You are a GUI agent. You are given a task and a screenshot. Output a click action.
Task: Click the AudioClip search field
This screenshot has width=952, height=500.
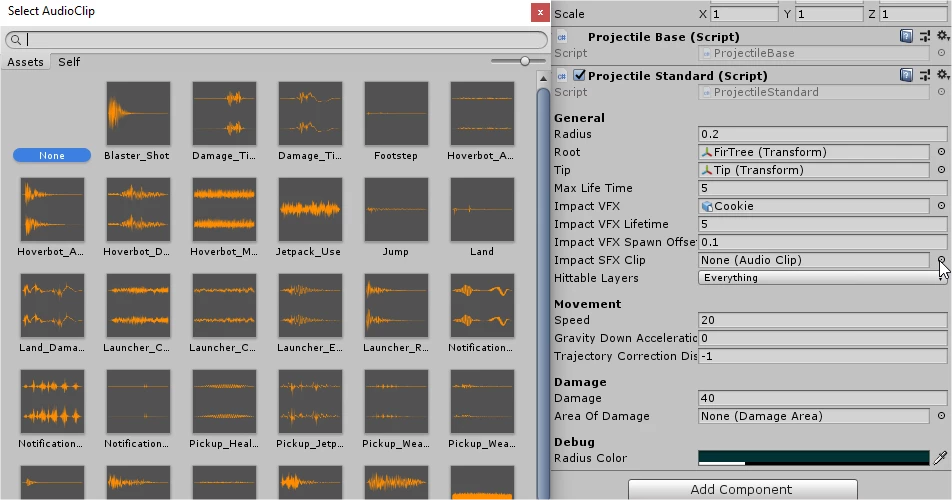coord(276,40)
